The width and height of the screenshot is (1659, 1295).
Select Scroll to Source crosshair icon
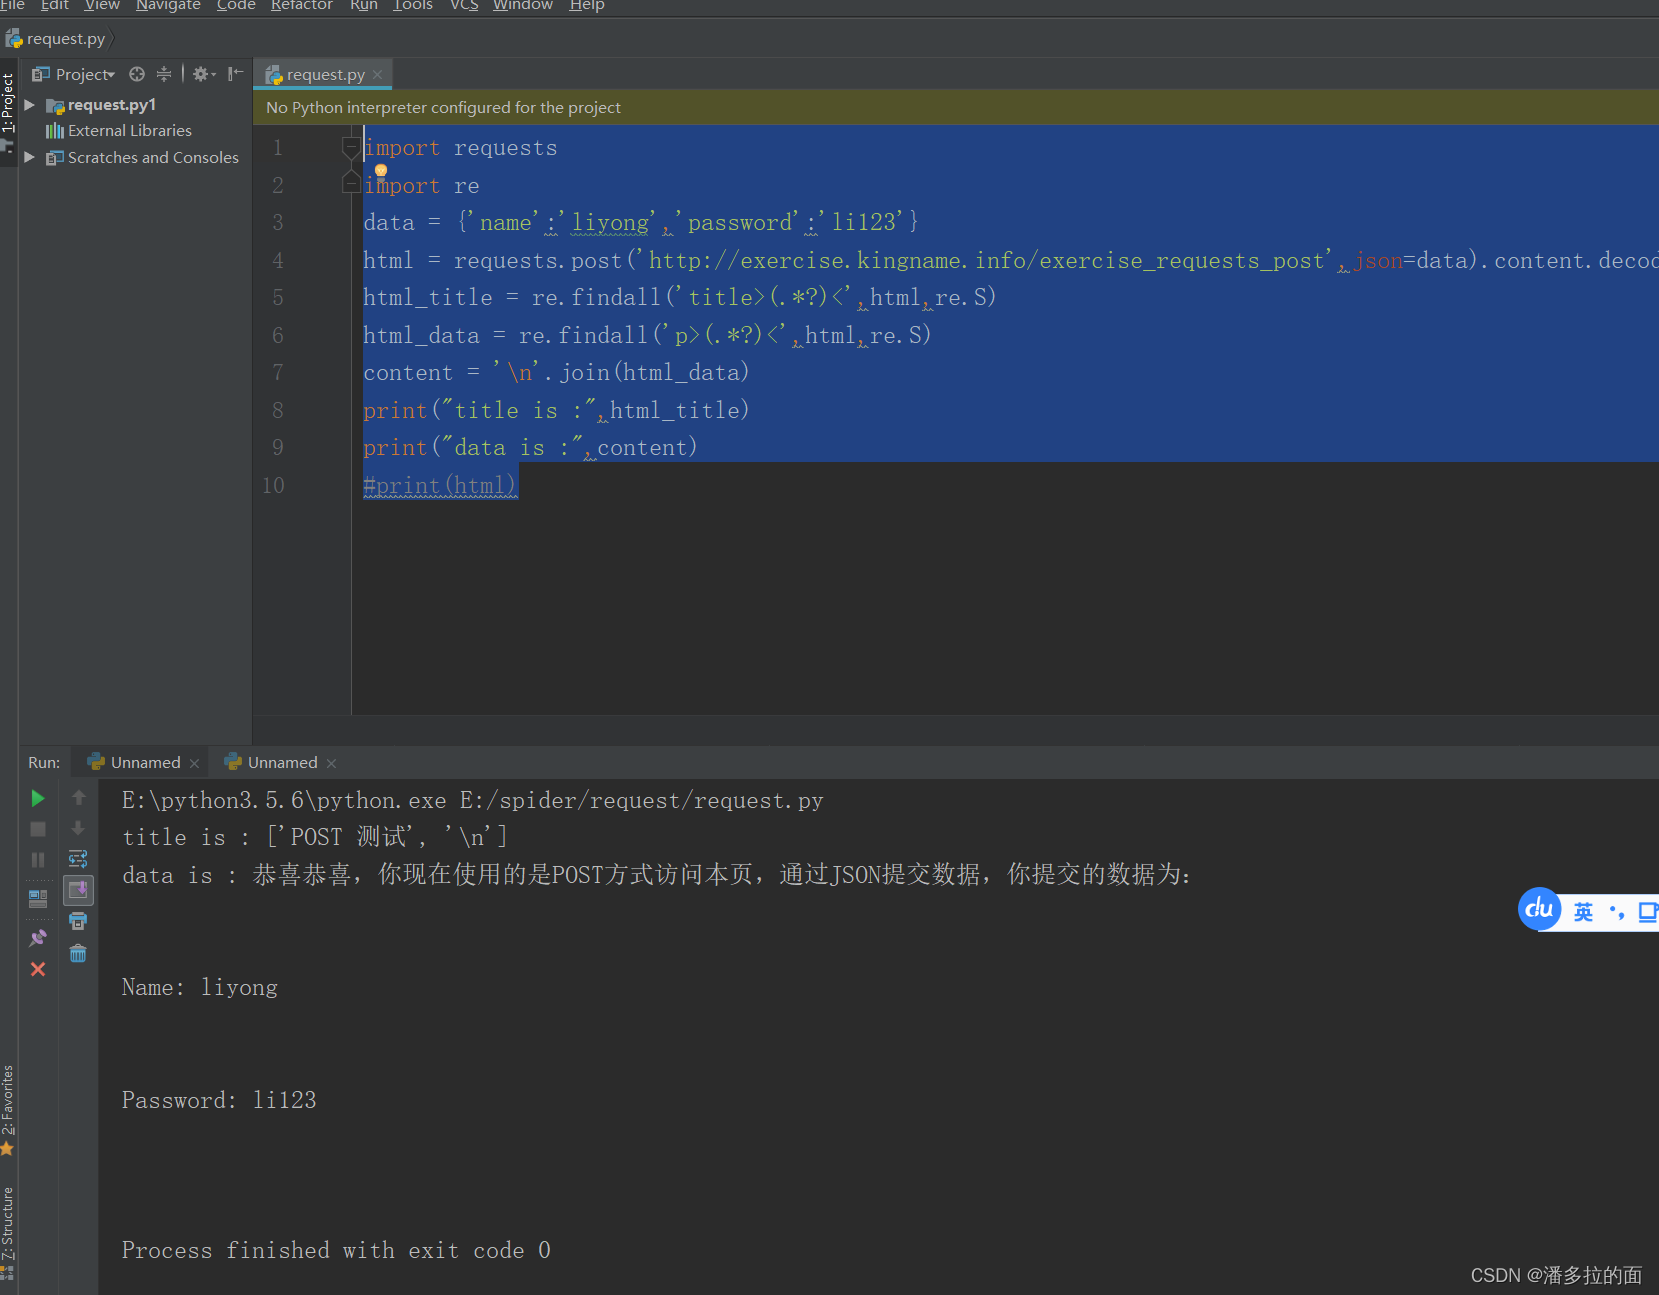point(137,73)
